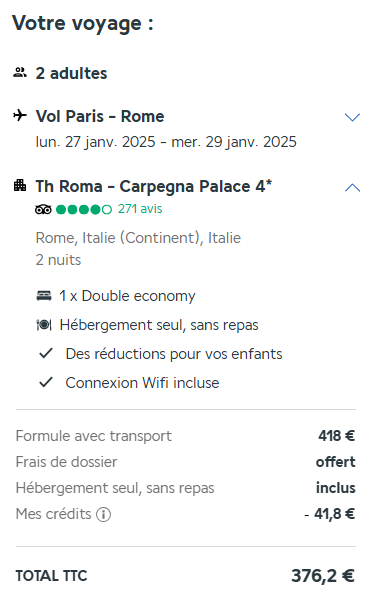Click the 2 adultes label

71,73
